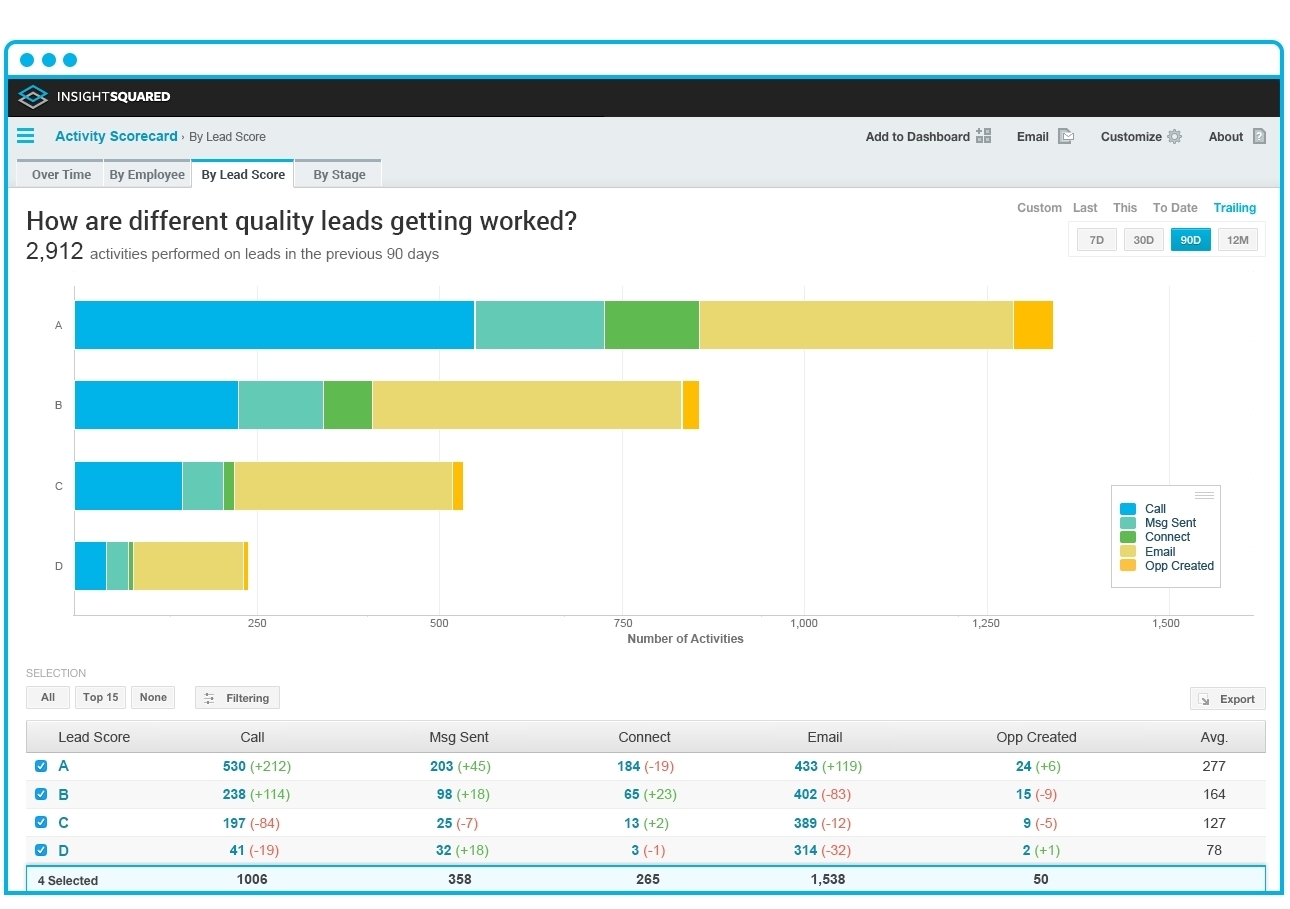
Task: Click the Msg Sent value 203 in row A
Action: coord(441,766)
